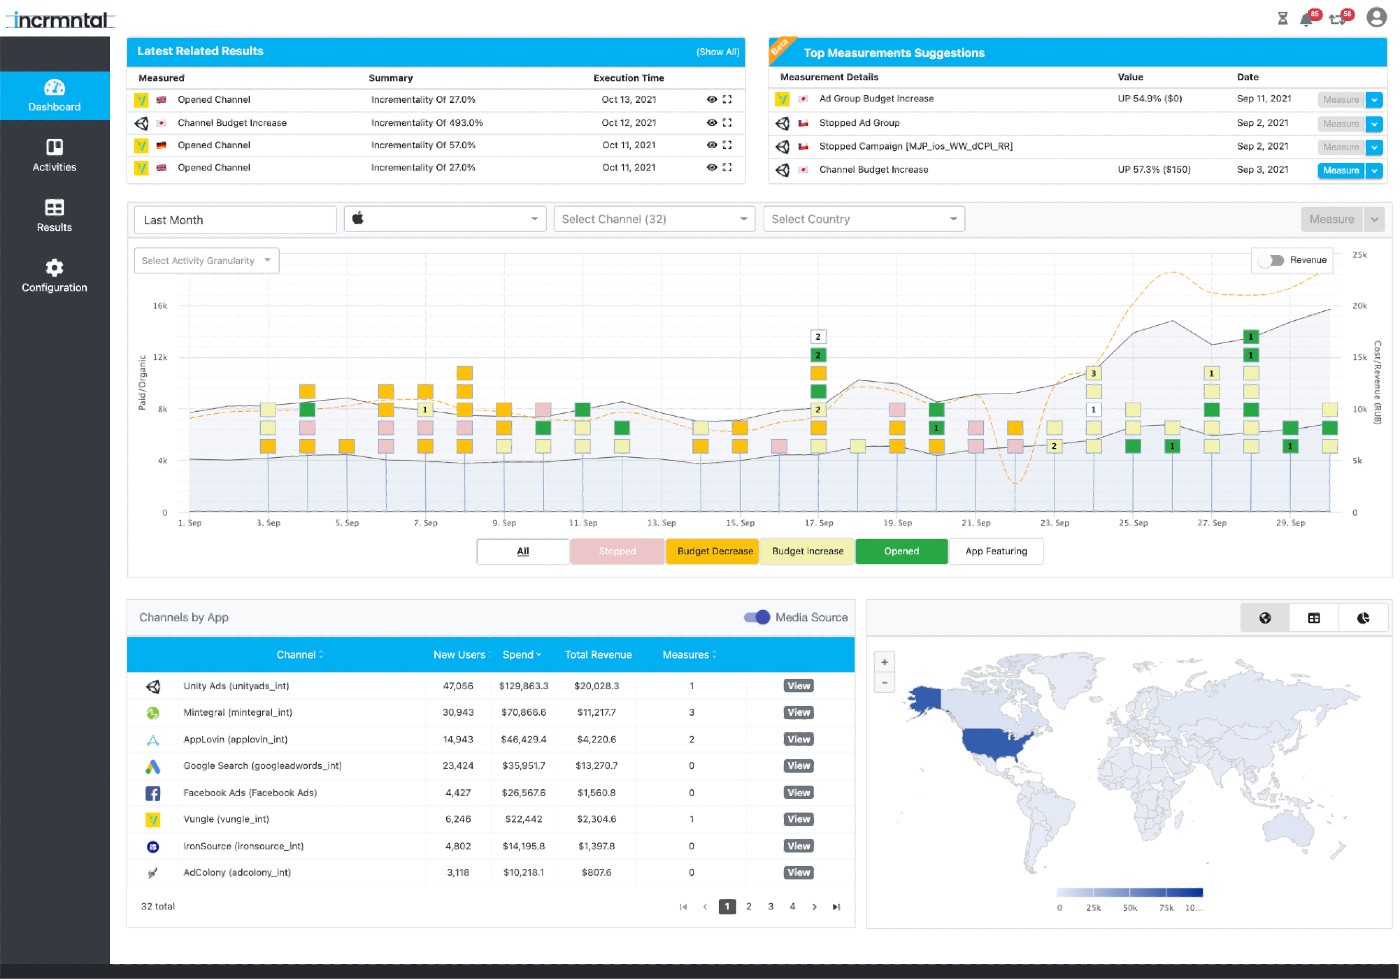Open the Apple platform dropdown
Viewport: 1400px width, 980px height.
(445, 219)
